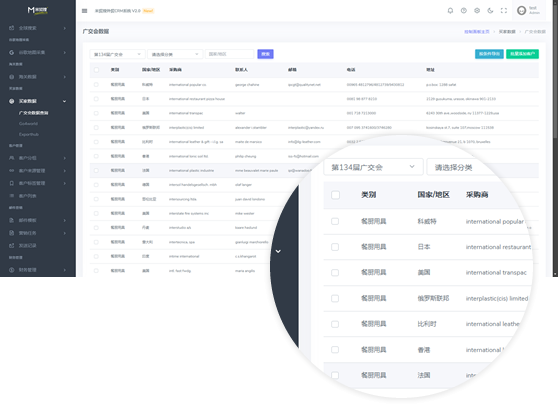Open the notifications bell icon
Screen dimensions: 558x404
coord(450,11)
